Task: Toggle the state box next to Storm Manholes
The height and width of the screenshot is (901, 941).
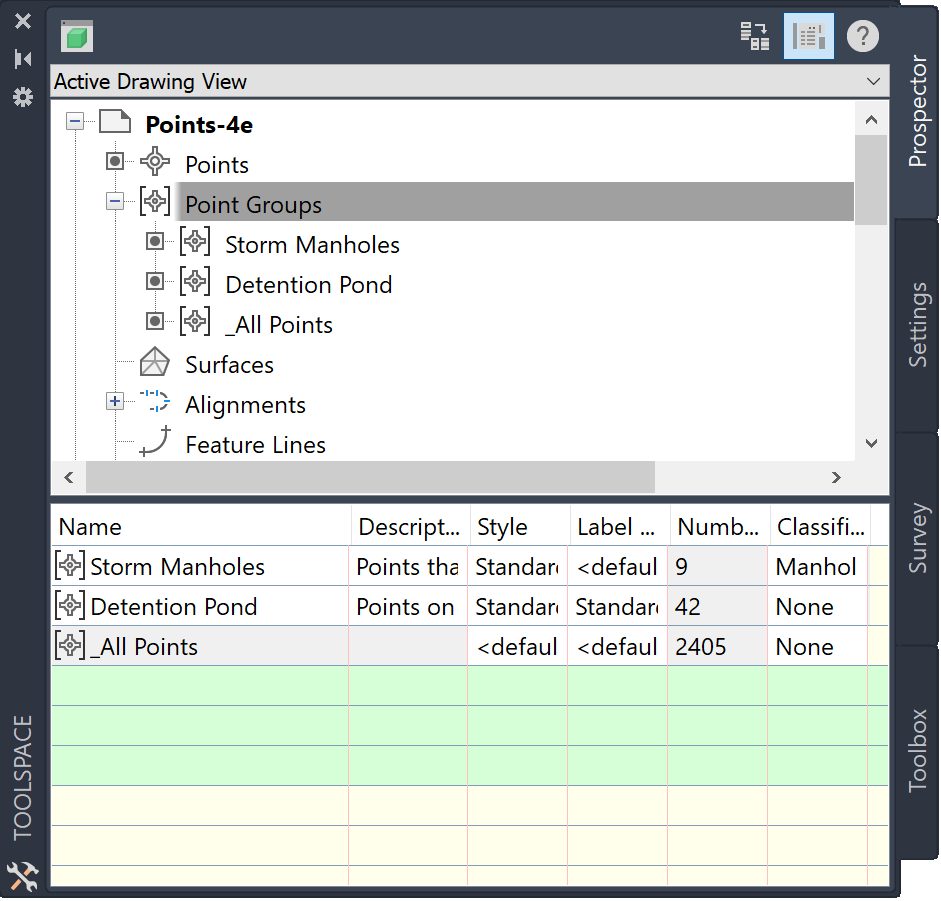Action: [154, 242]
